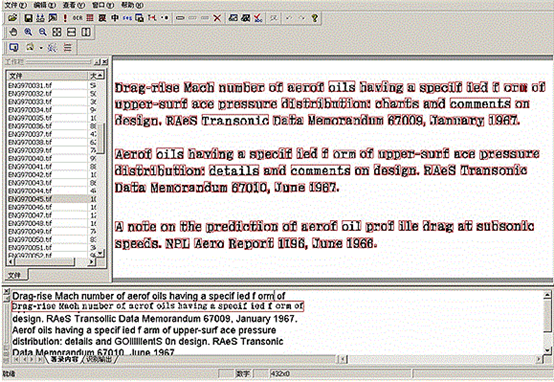Open the small dropdown arrow in third toolbar
Viewport: 554px width, 382px height.
click(41, 47)
